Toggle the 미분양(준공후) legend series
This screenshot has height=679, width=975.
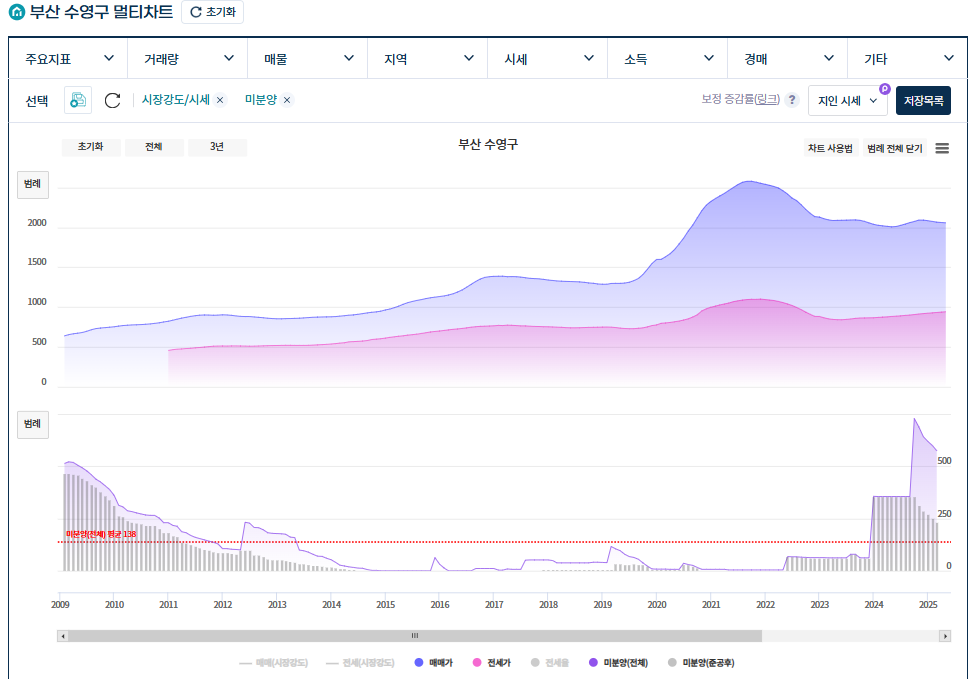point(701,663)
